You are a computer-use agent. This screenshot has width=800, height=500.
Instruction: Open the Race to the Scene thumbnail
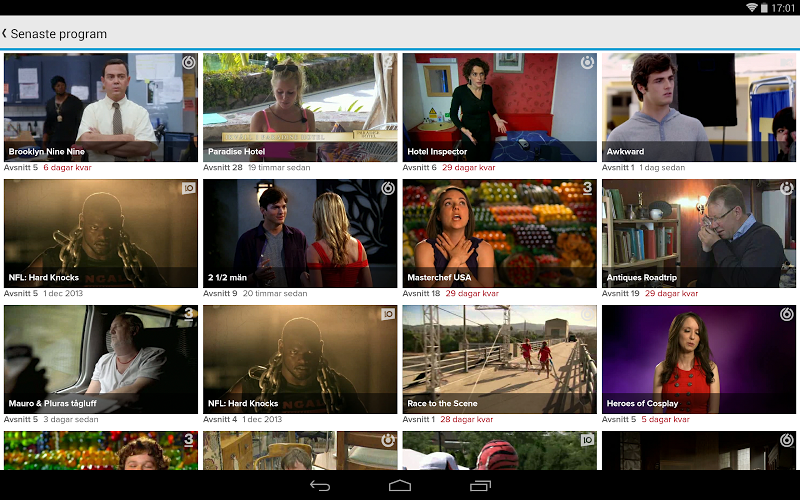tap(499, 359)
